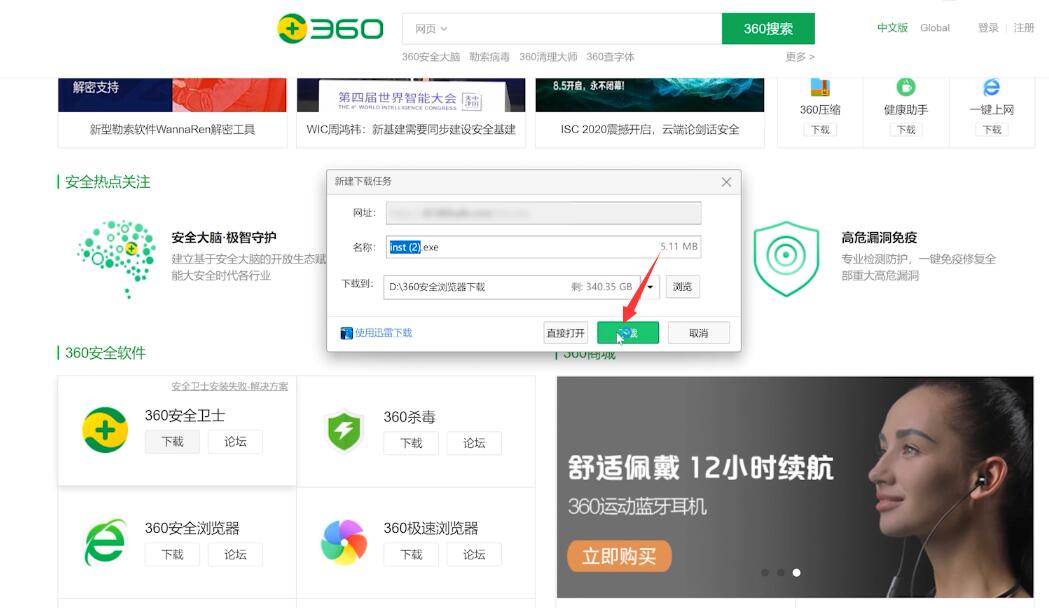This screenshot has height=608, width=1049.
Task: Click the 网址 URL field in dialog
Action: (x=543, y=213)
